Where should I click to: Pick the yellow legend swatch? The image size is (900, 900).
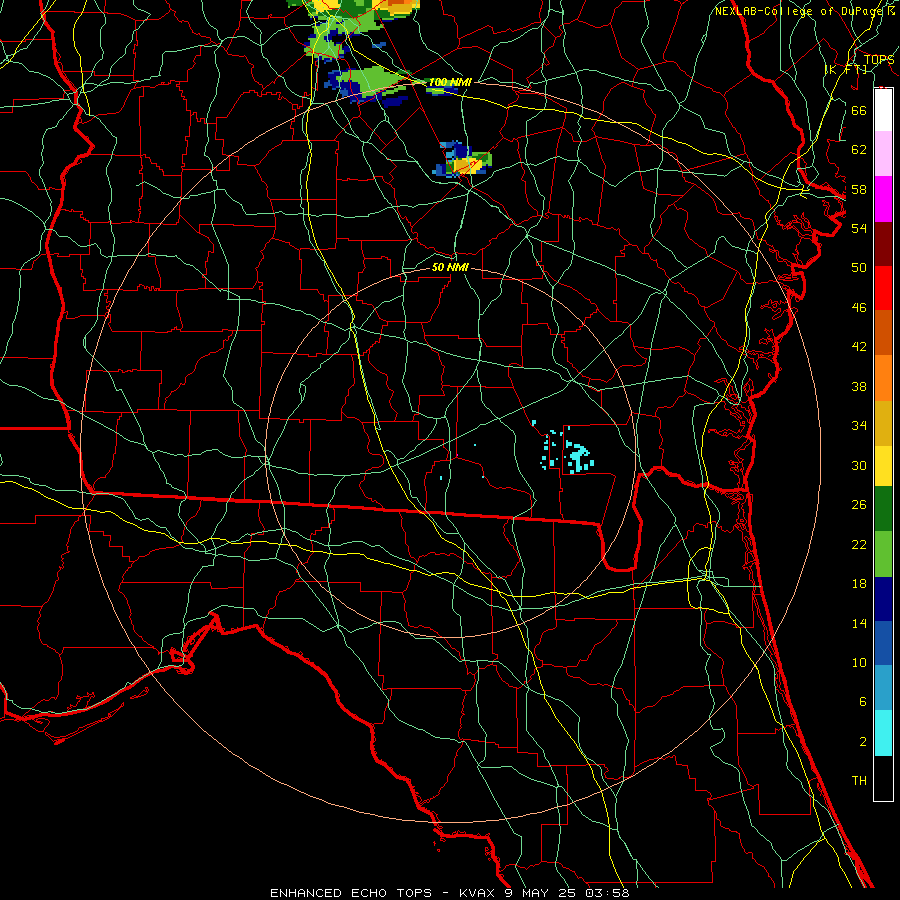point(883,465)
